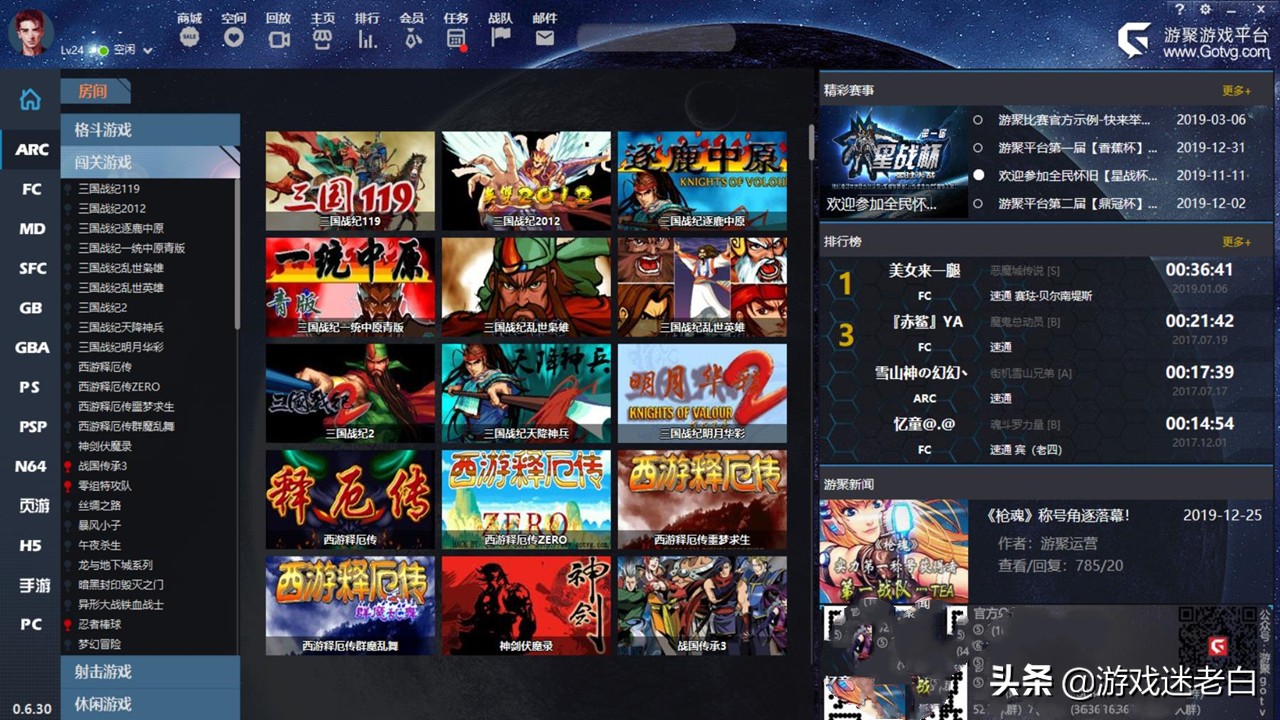Open the 三国战纪119 game thumbnail

click(350, 181)
